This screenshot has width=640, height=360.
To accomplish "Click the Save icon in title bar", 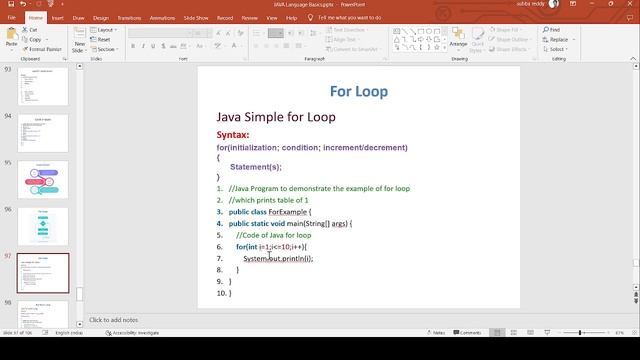I will tap(11, 4).
